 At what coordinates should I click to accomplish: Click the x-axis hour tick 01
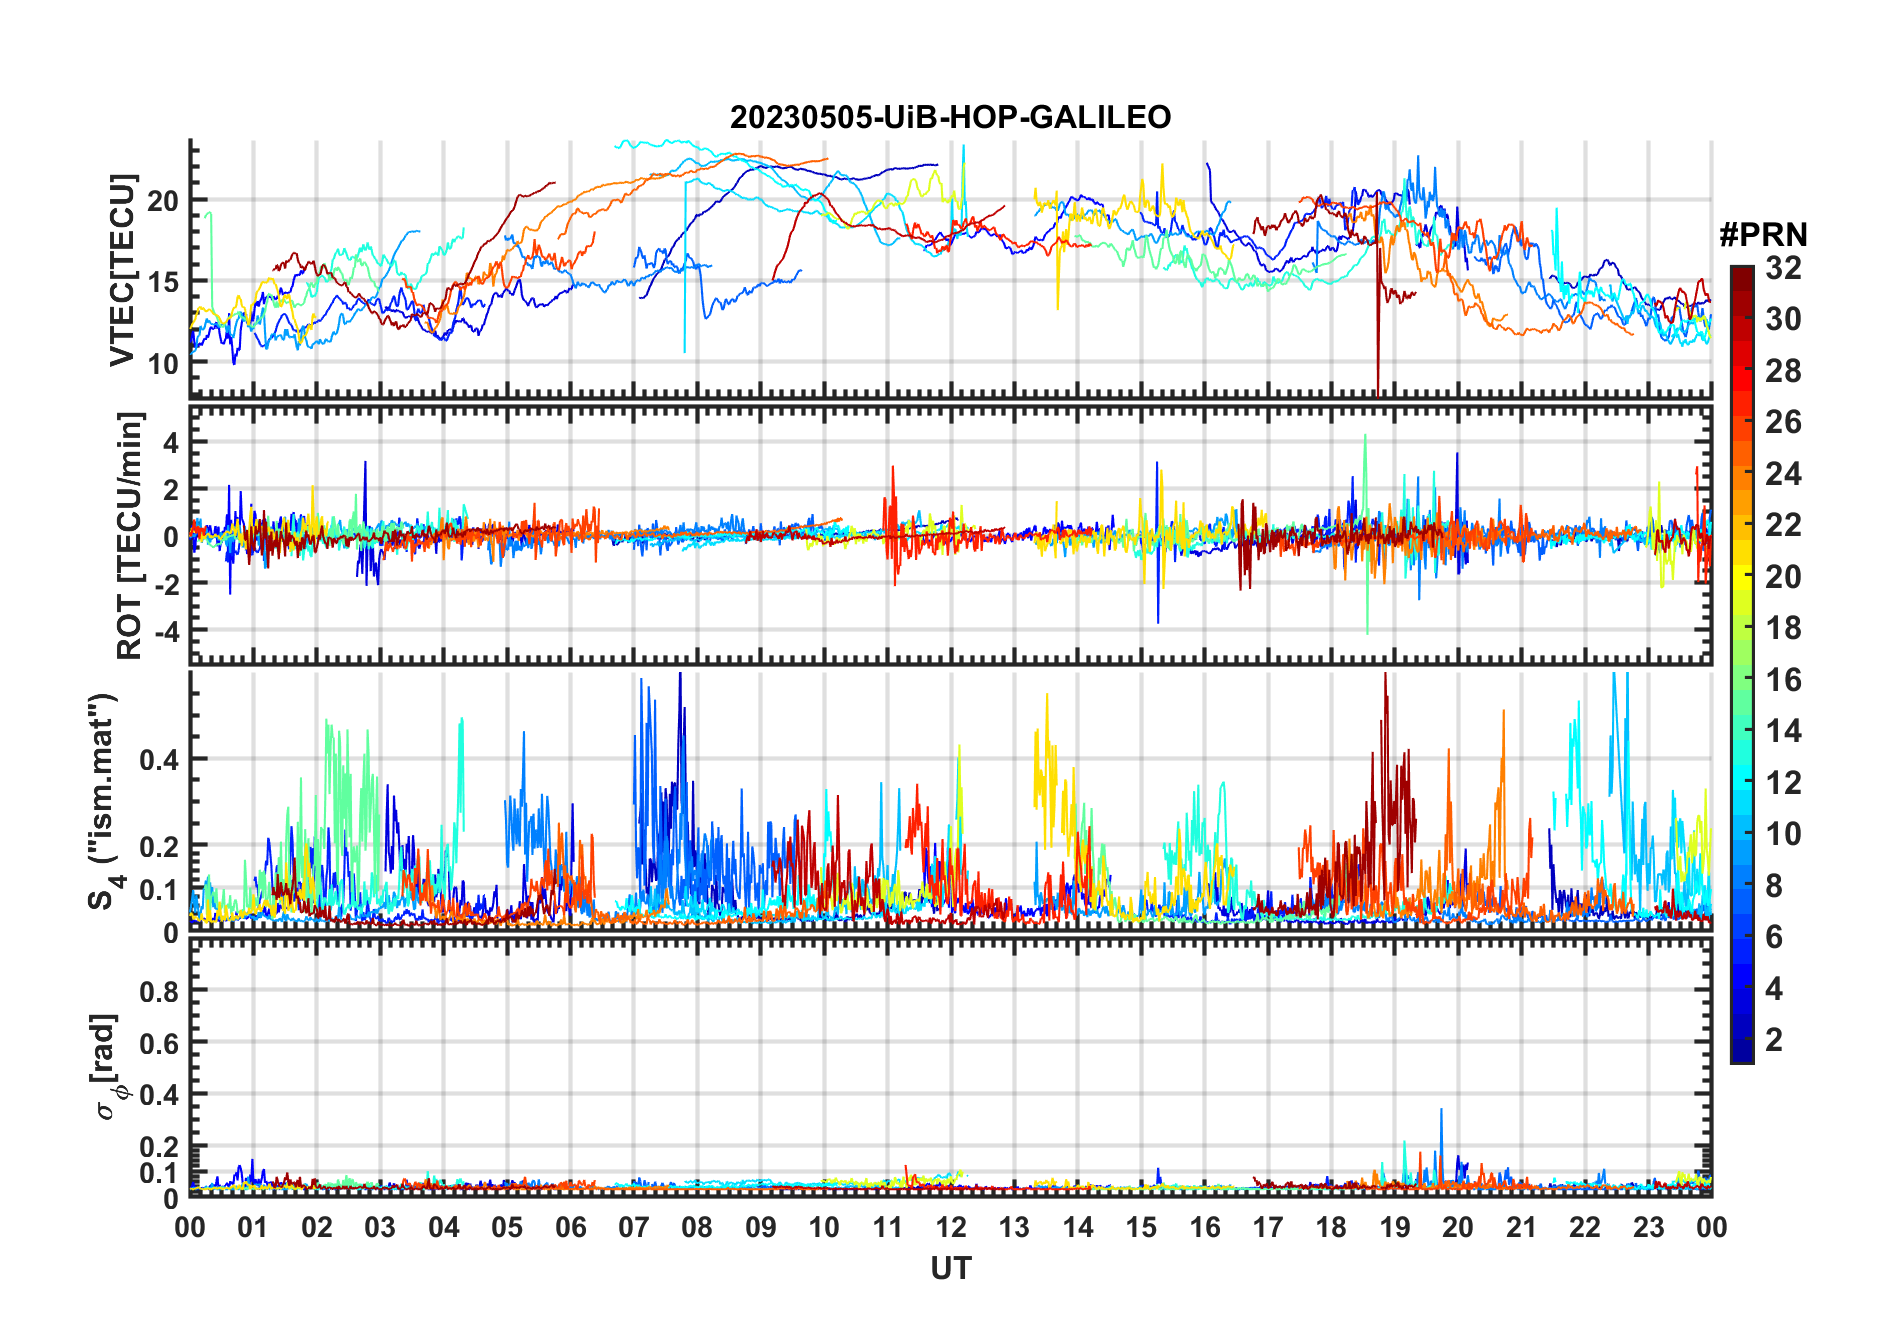253,1227
